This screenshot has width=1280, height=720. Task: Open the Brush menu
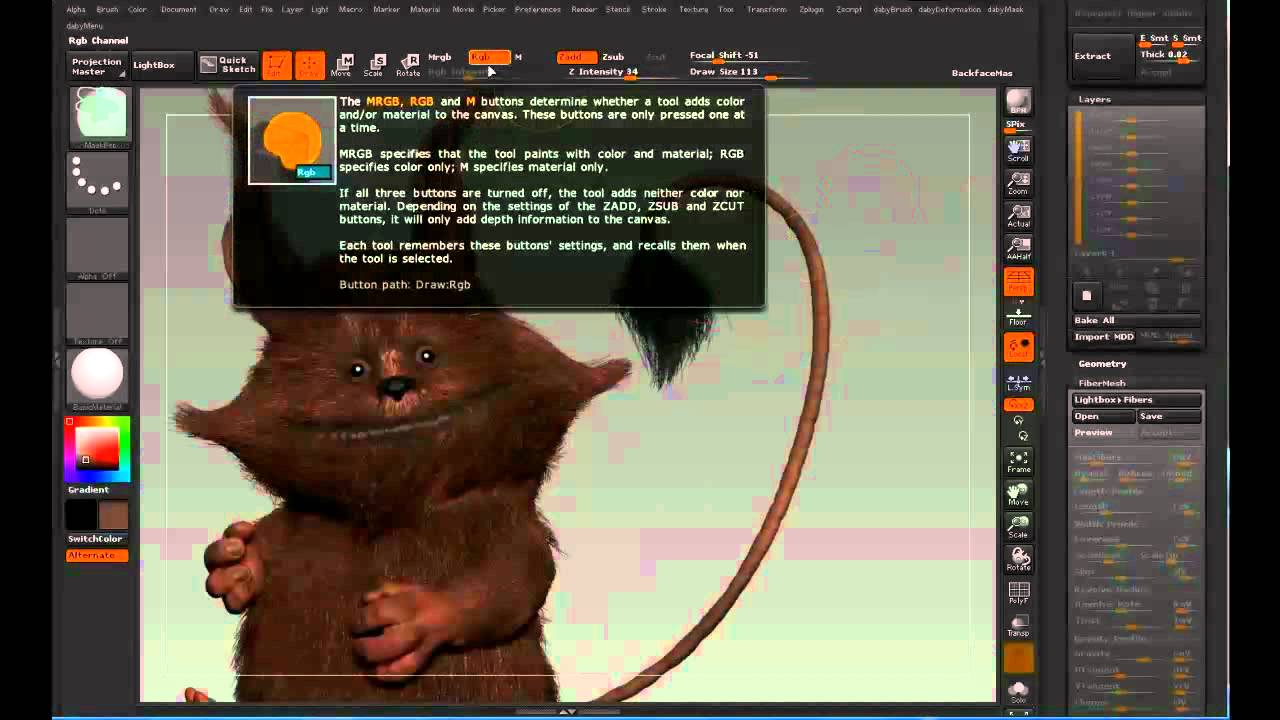(107, 9)
